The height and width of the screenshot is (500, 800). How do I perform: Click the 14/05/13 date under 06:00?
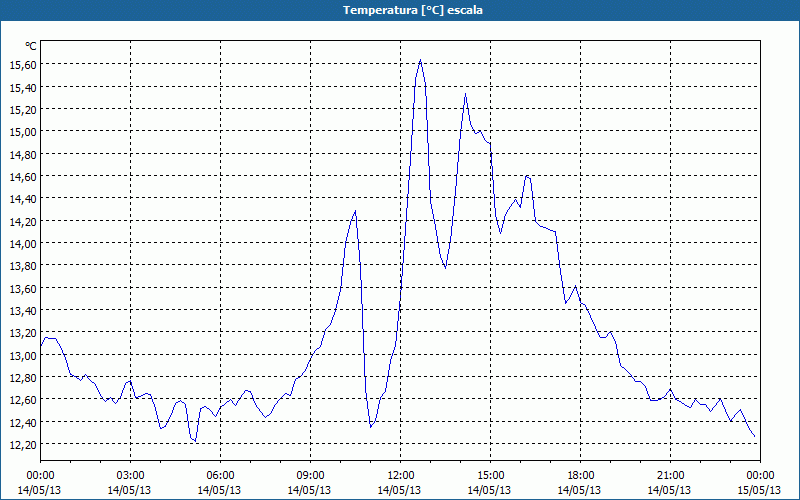click(x=219, y=490)
